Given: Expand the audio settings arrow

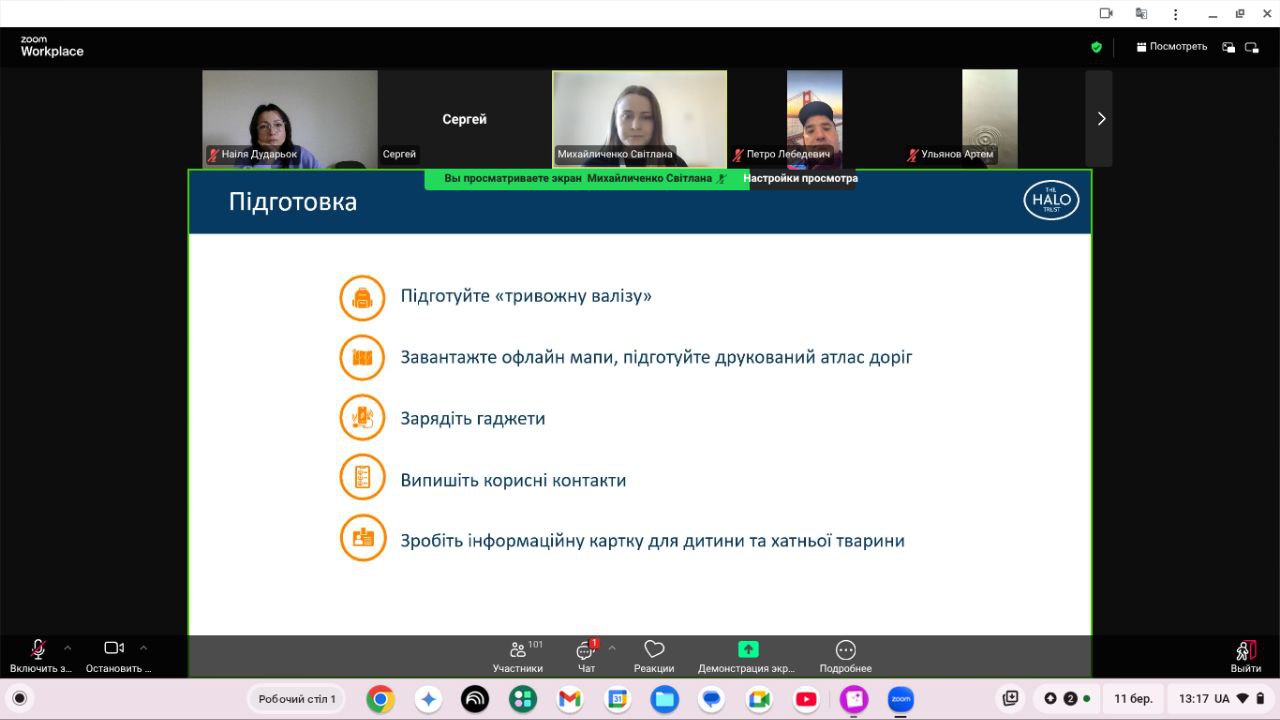Looking at the screenshot, I should 68,648.
